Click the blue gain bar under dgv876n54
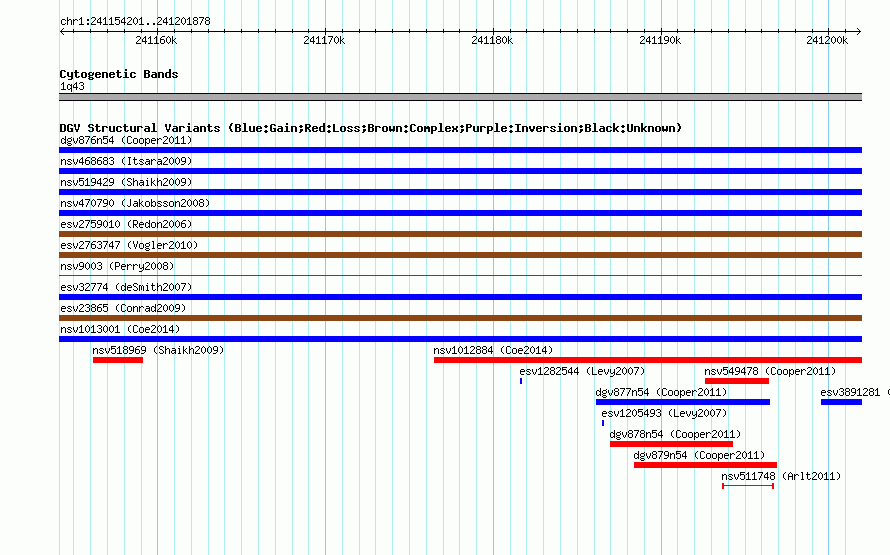The height and width of the screenshot is (555, 890). (460, 150)
